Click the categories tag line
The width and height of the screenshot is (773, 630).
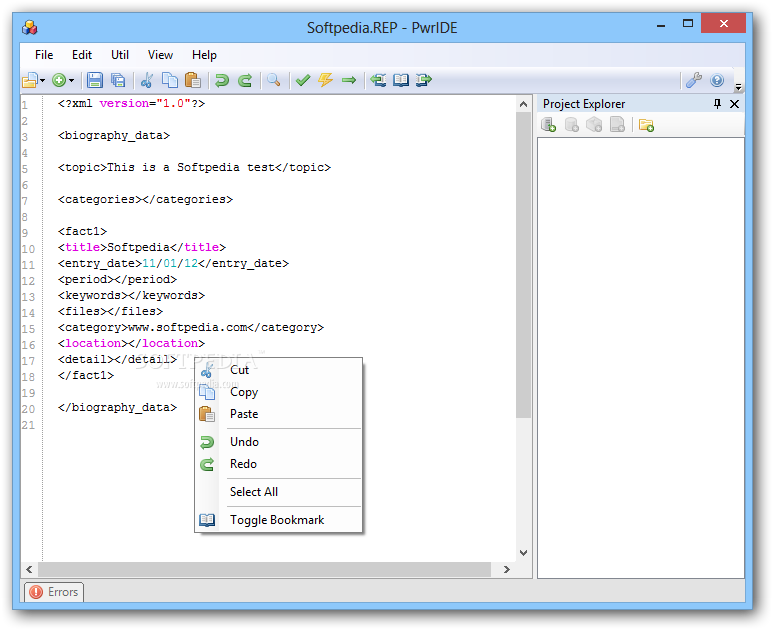pos(145,200)
